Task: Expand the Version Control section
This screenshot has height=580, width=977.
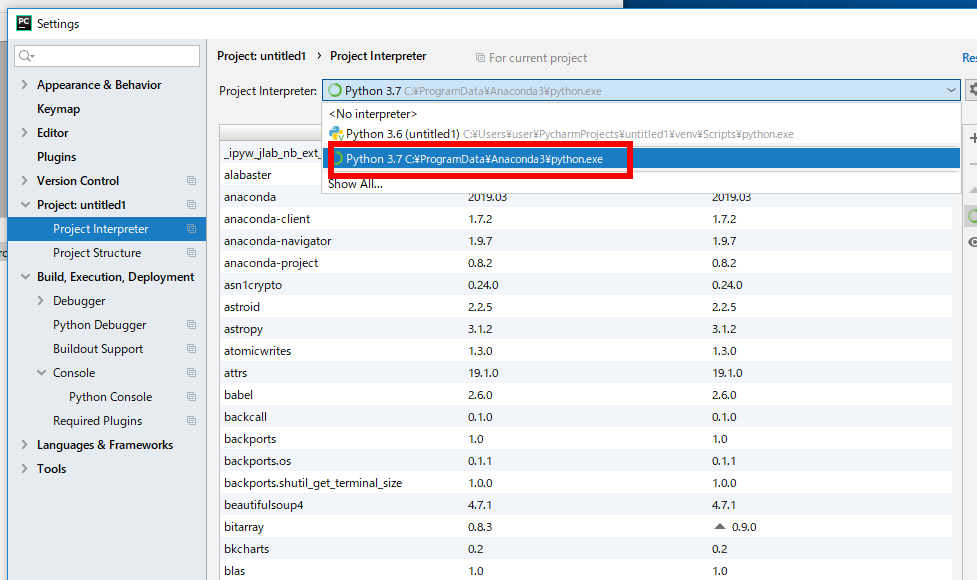Action: [24, 180]
